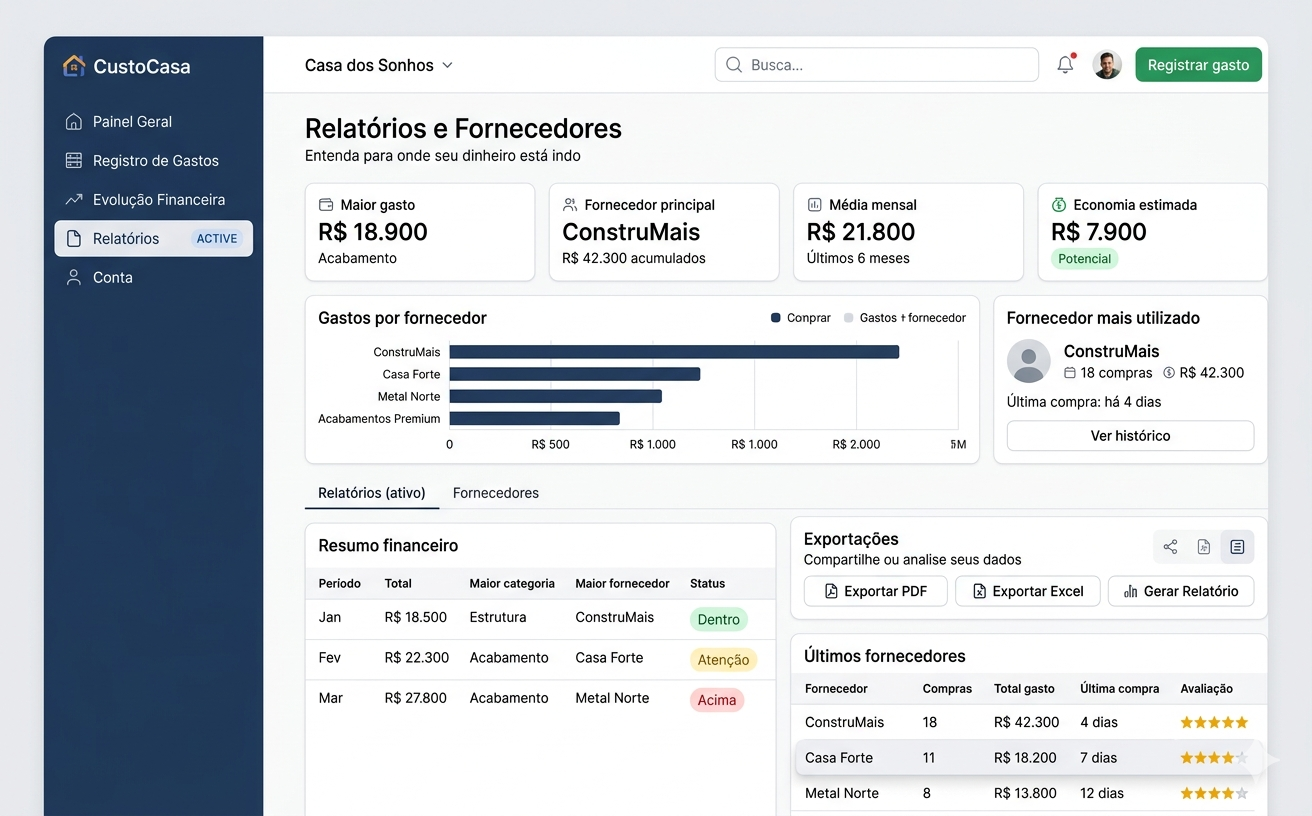Expand the Casa dos Sonhos project dropdown
1312x816 pixels.
(x=379, y=65)
